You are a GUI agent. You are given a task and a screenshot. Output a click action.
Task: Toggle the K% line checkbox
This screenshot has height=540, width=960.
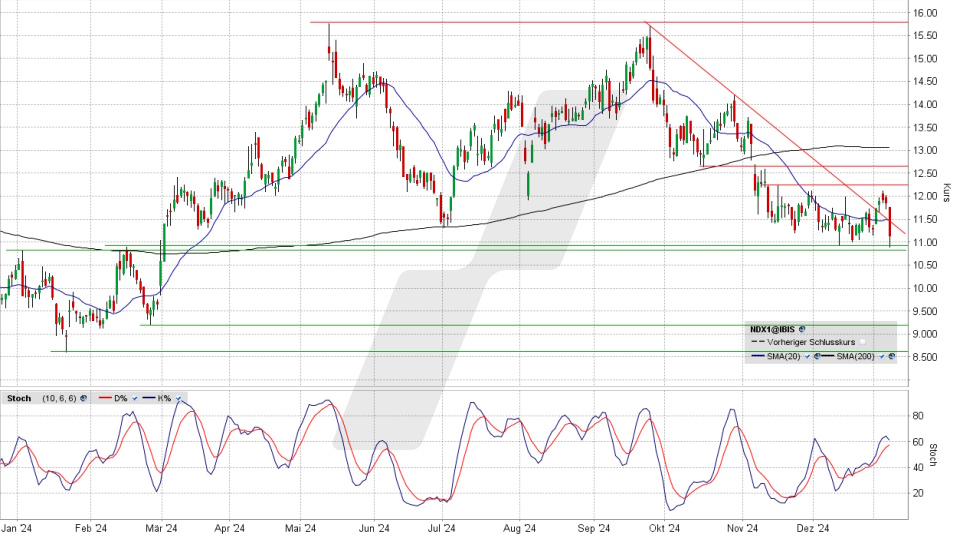tap(178, 399)
